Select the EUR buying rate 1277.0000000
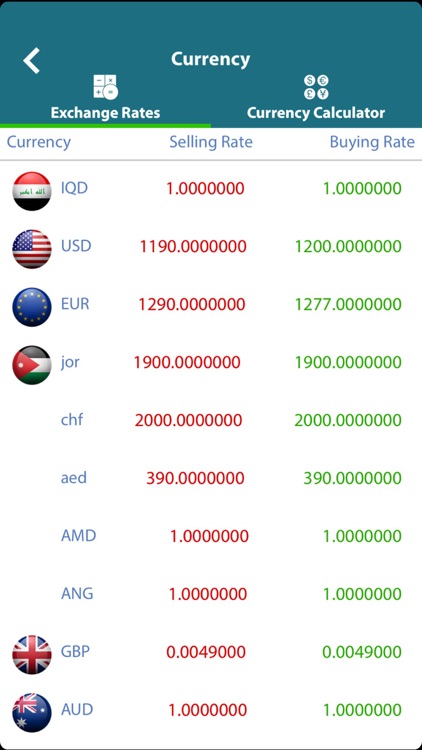This screenshot has height=750, width=422. coord(348,304)
